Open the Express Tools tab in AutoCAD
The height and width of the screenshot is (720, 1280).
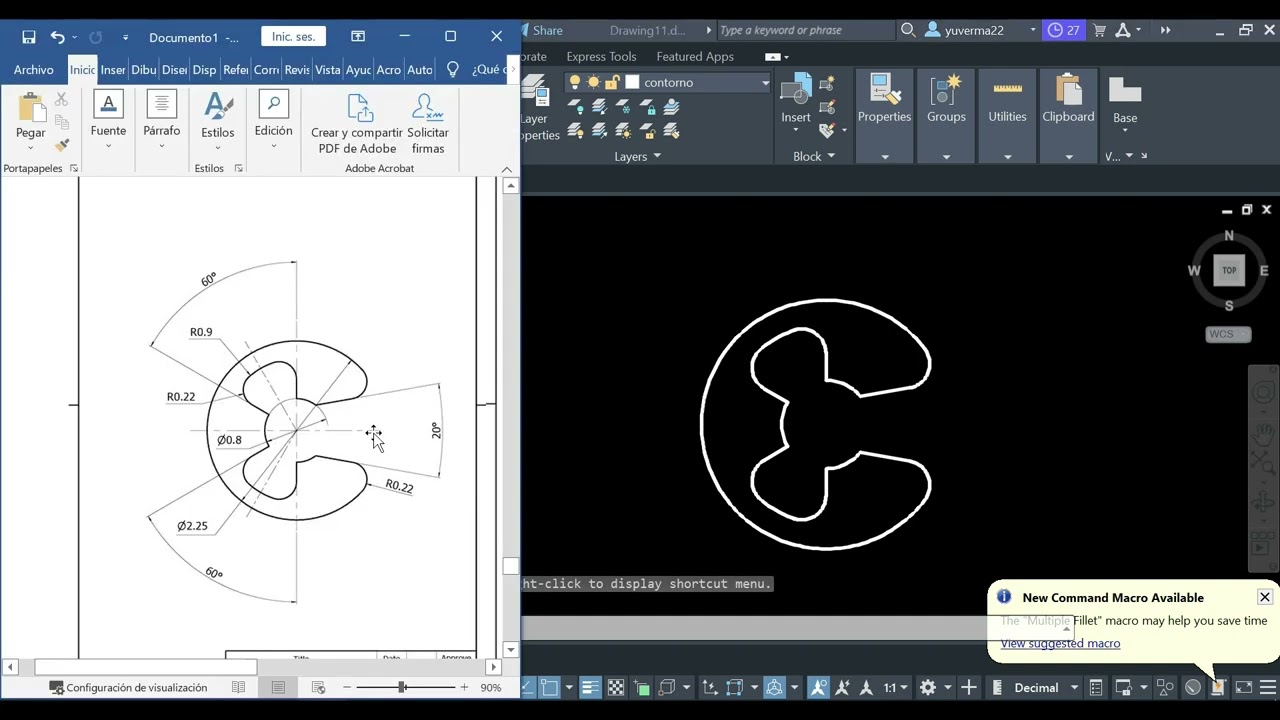[x=601, y=56]
